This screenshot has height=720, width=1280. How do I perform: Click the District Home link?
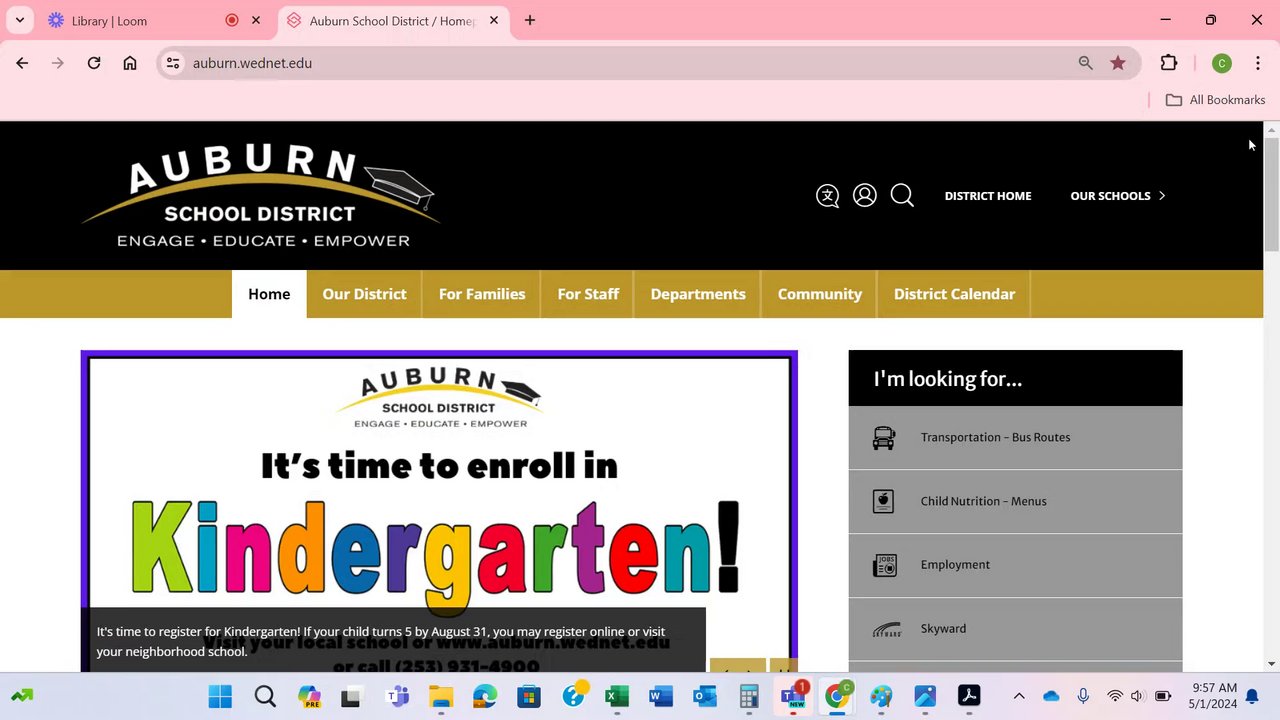[x=988, y=196]
